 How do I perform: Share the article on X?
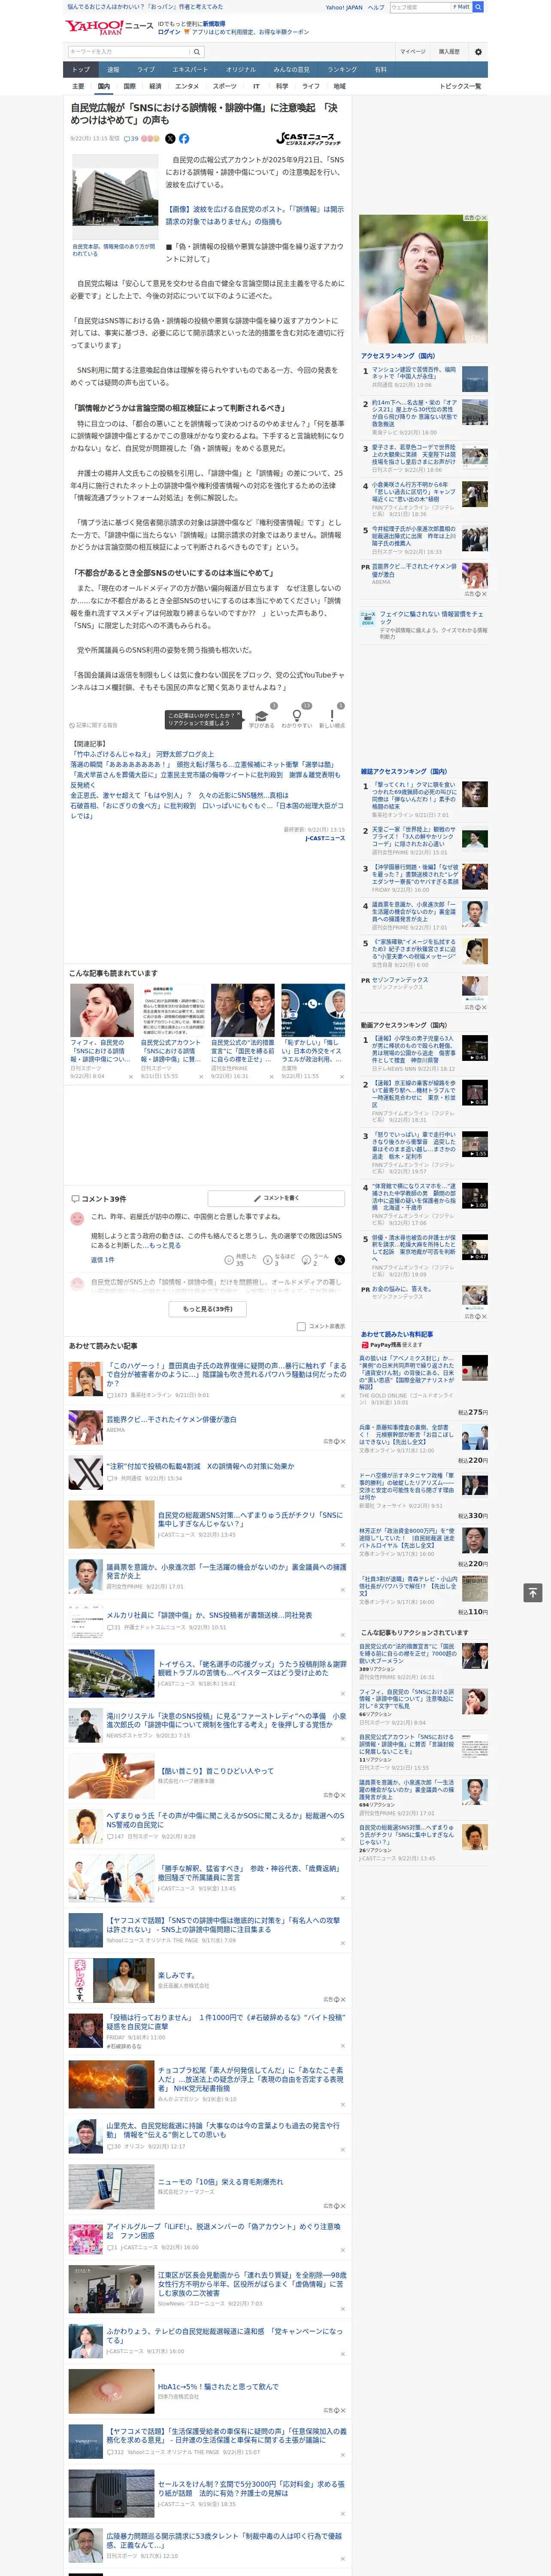point(170,139)
